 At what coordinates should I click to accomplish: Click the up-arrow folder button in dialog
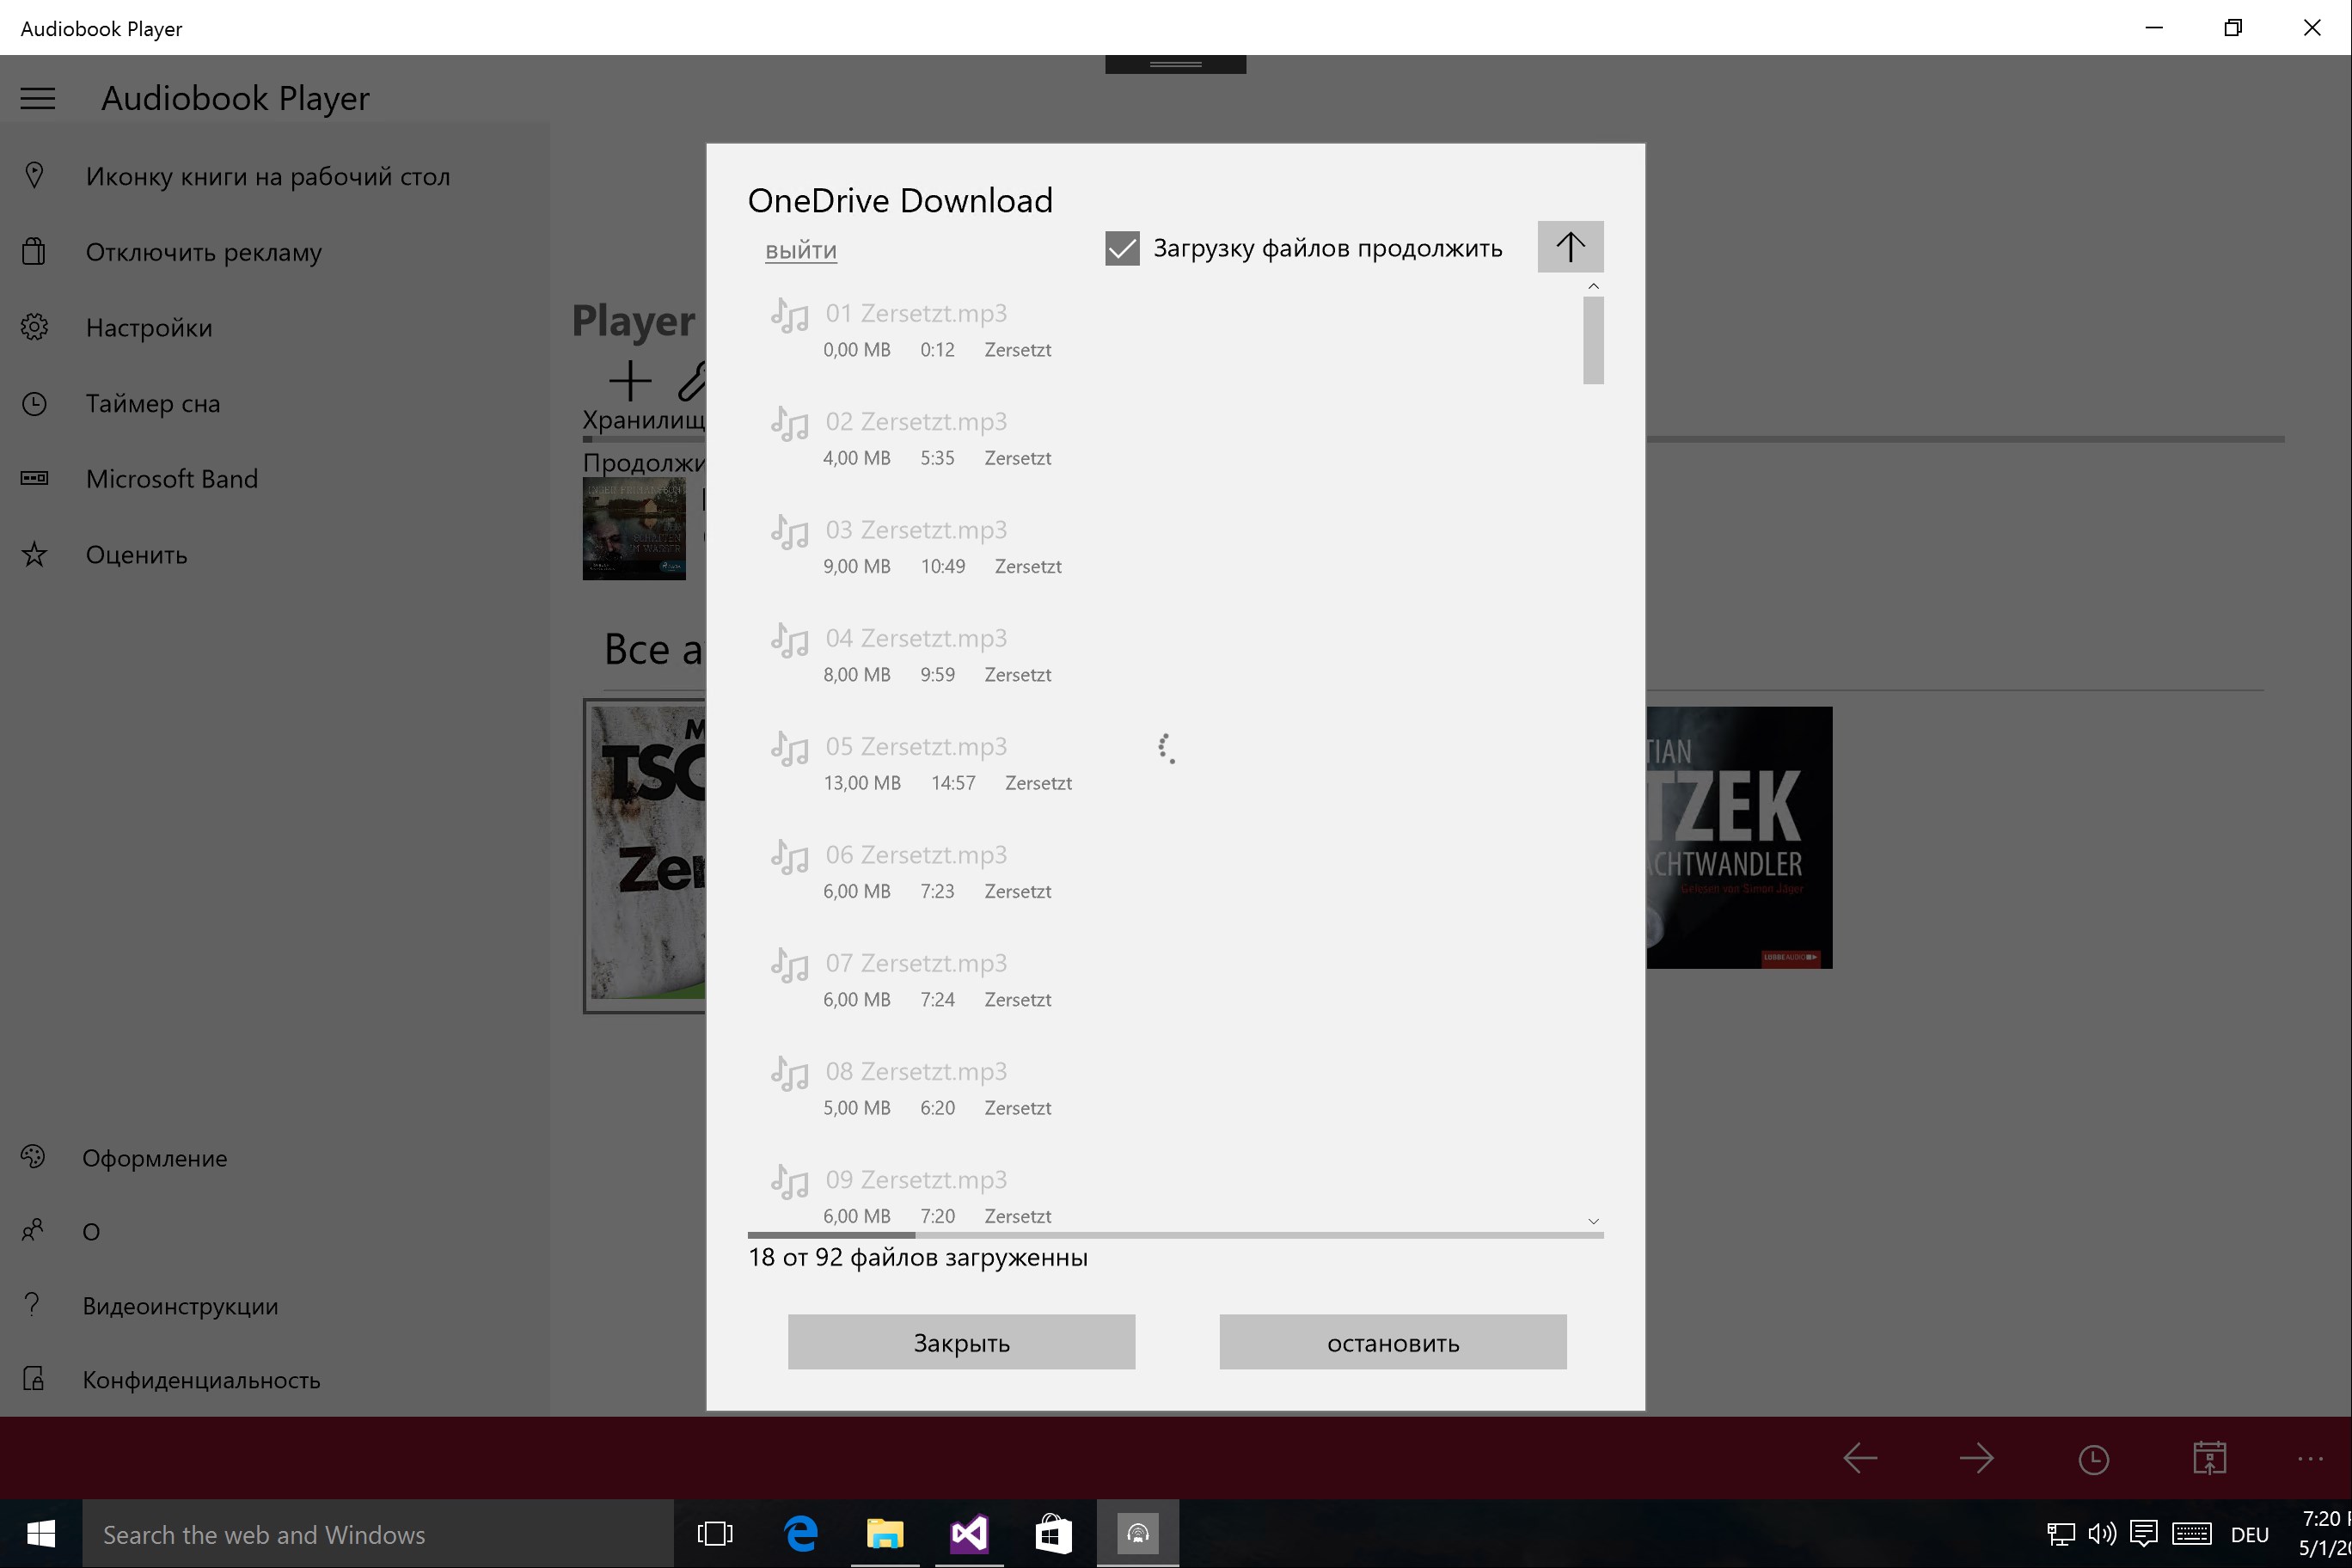click(1569, 247)
